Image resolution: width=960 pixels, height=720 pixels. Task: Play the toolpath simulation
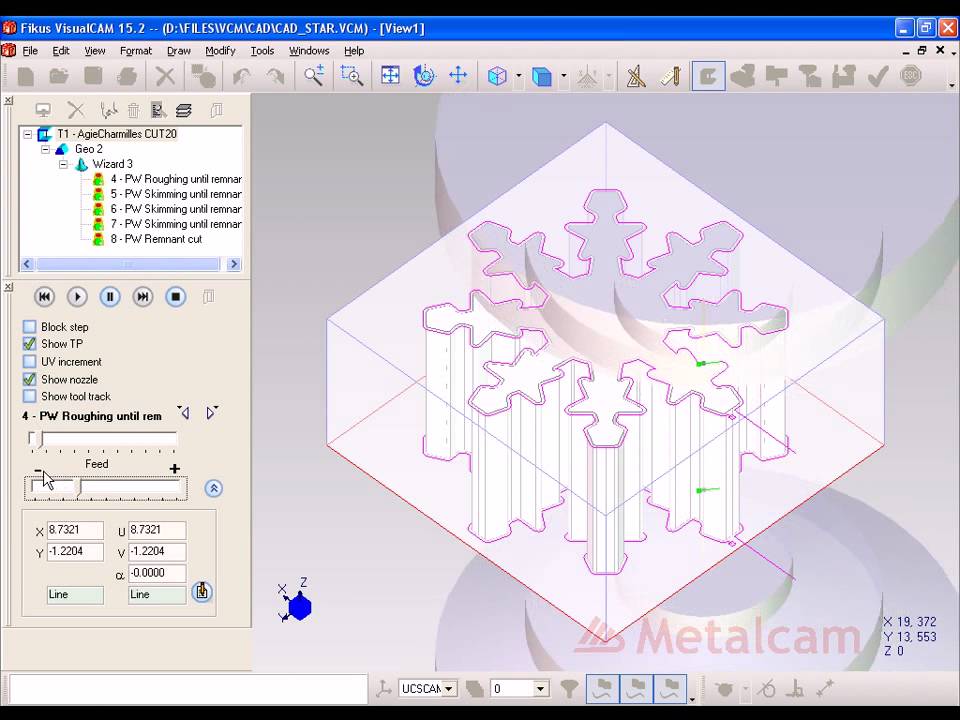pos(77,297)
